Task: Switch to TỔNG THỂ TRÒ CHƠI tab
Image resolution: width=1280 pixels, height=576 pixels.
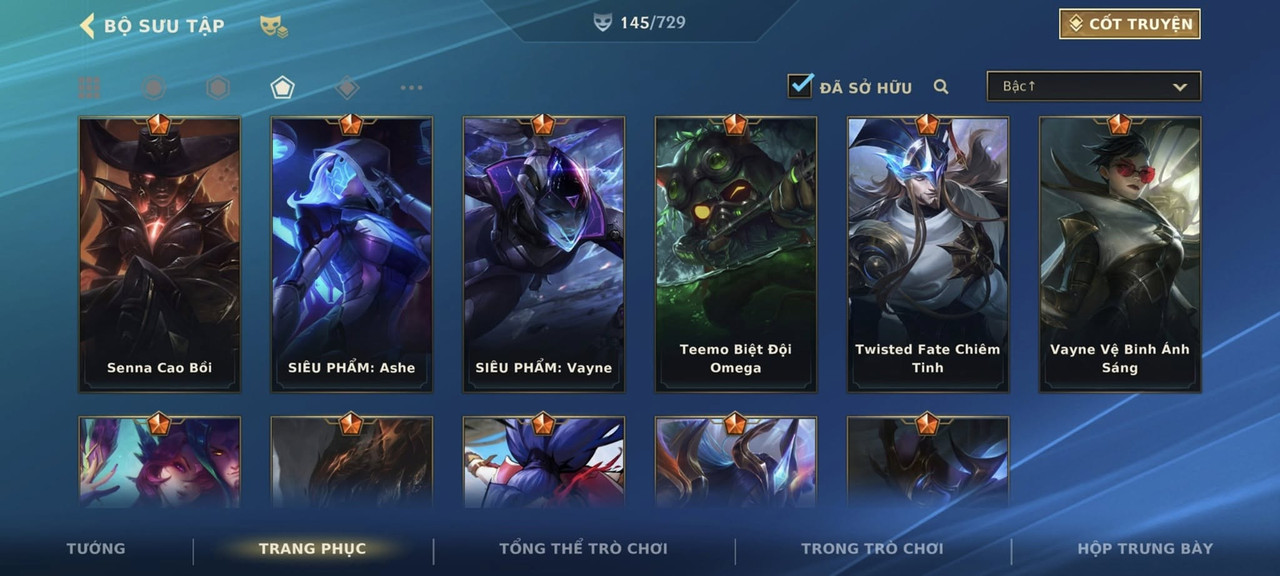Action: tap(583, 548)
